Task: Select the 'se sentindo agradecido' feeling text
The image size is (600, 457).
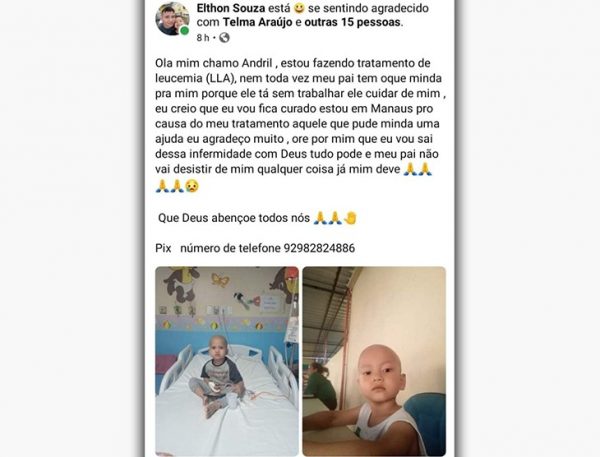Action: tap(368, 8)
